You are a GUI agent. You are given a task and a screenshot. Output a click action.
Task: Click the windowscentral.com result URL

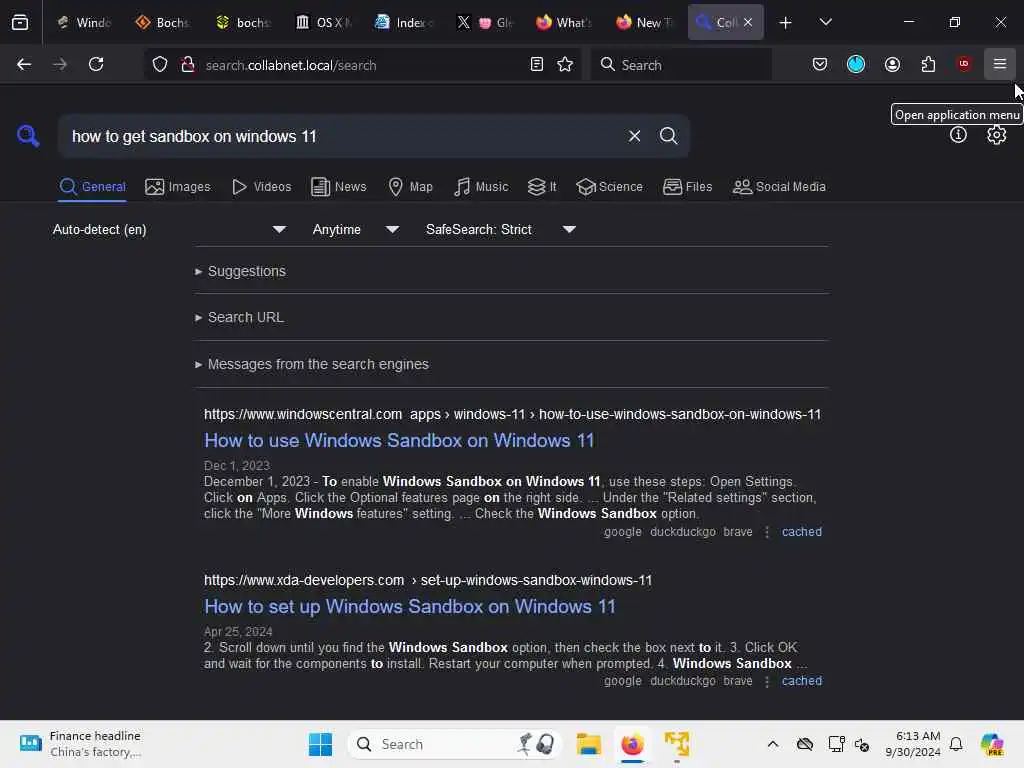point(512,414)
